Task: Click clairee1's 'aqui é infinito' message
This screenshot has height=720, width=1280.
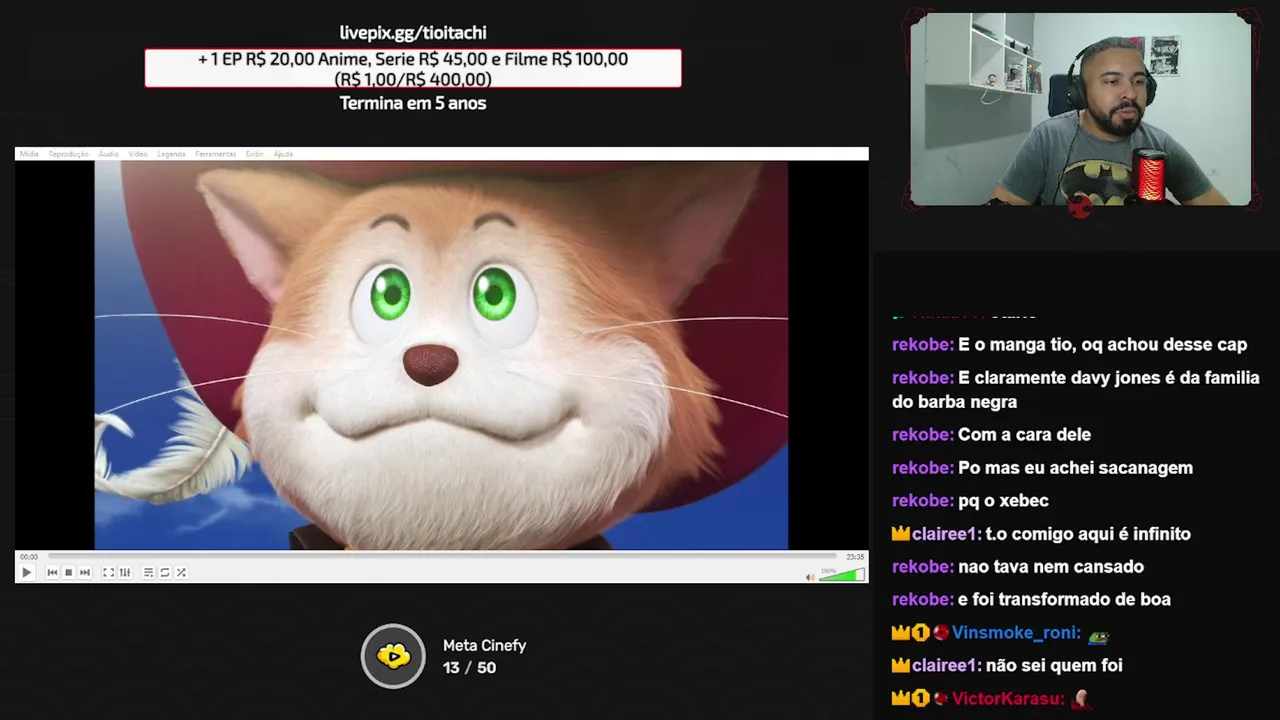Action: (x=1041, y=534)
